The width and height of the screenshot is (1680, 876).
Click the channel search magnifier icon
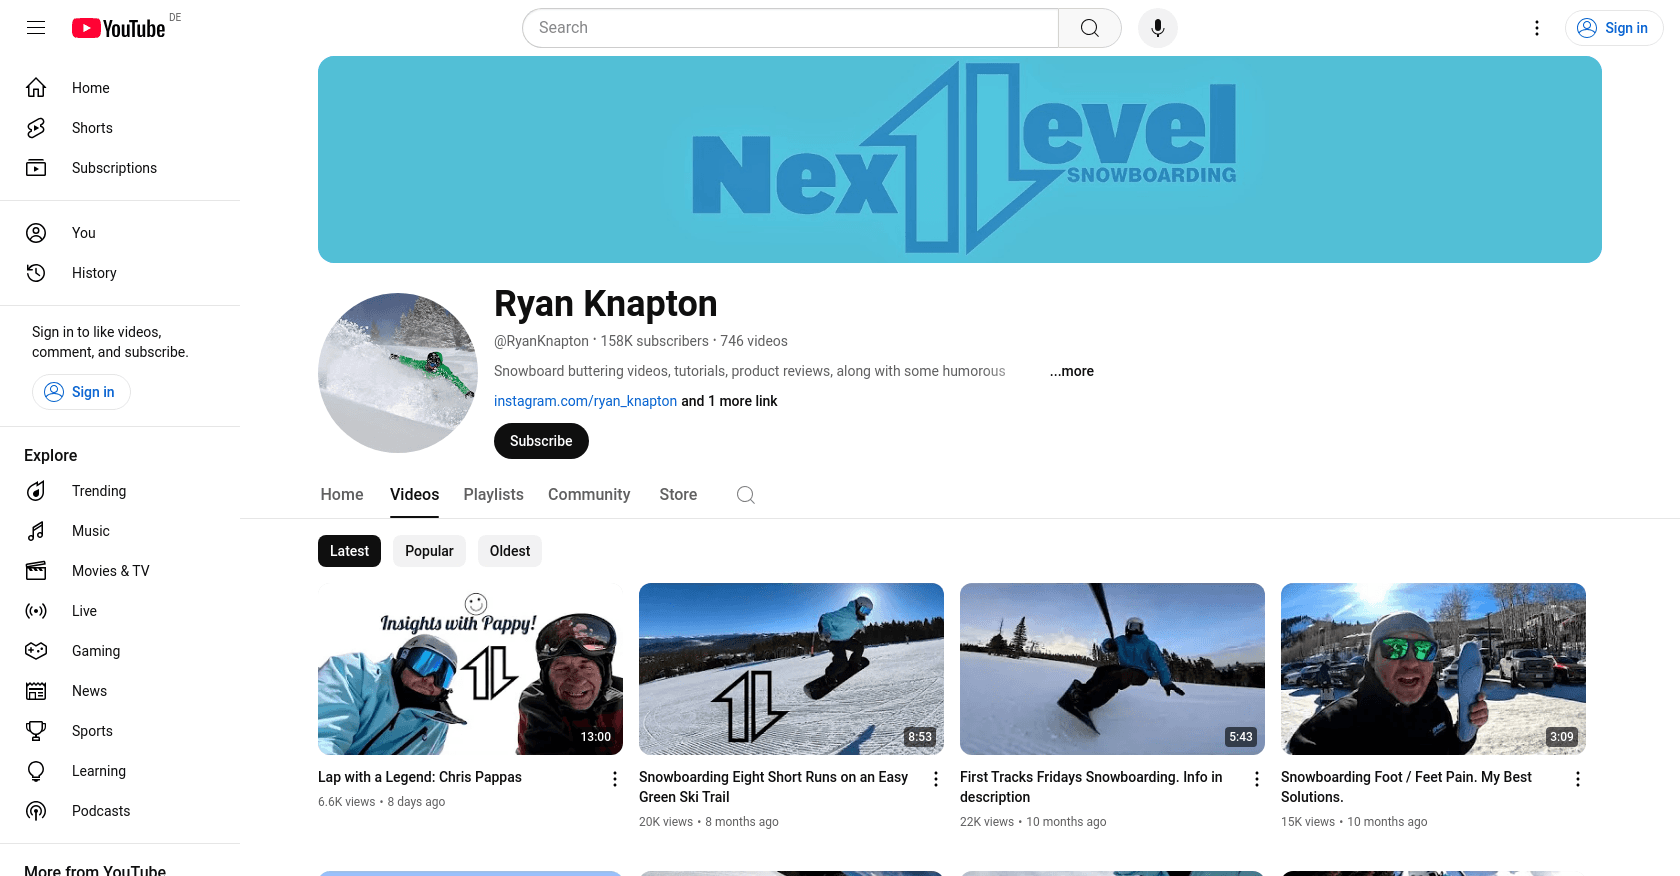click(x=746, y=495)
